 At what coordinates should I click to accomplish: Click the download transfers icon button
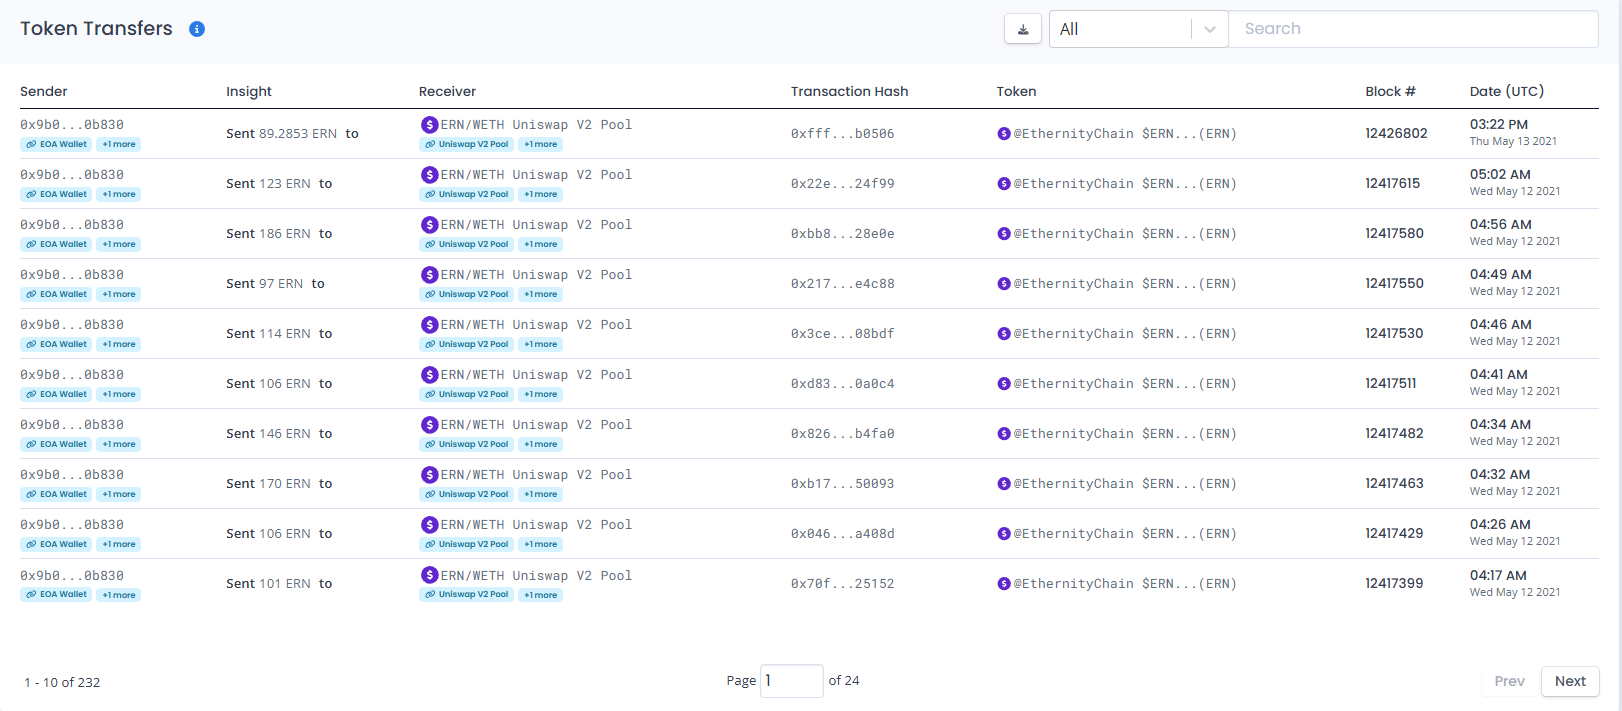tap(1022, 29)
